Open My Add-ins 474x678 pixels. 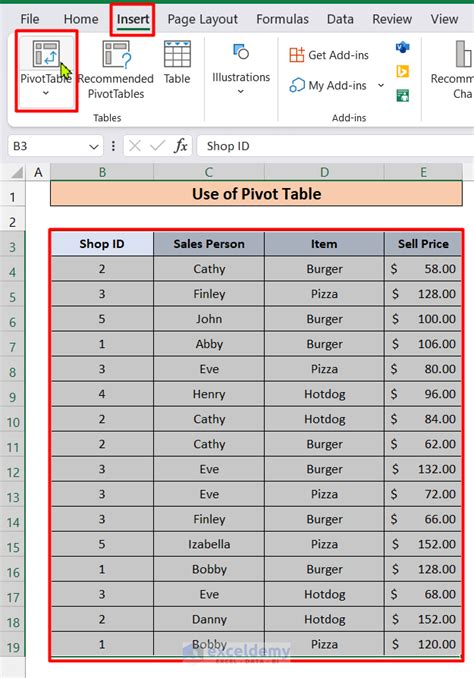point(329,85)
